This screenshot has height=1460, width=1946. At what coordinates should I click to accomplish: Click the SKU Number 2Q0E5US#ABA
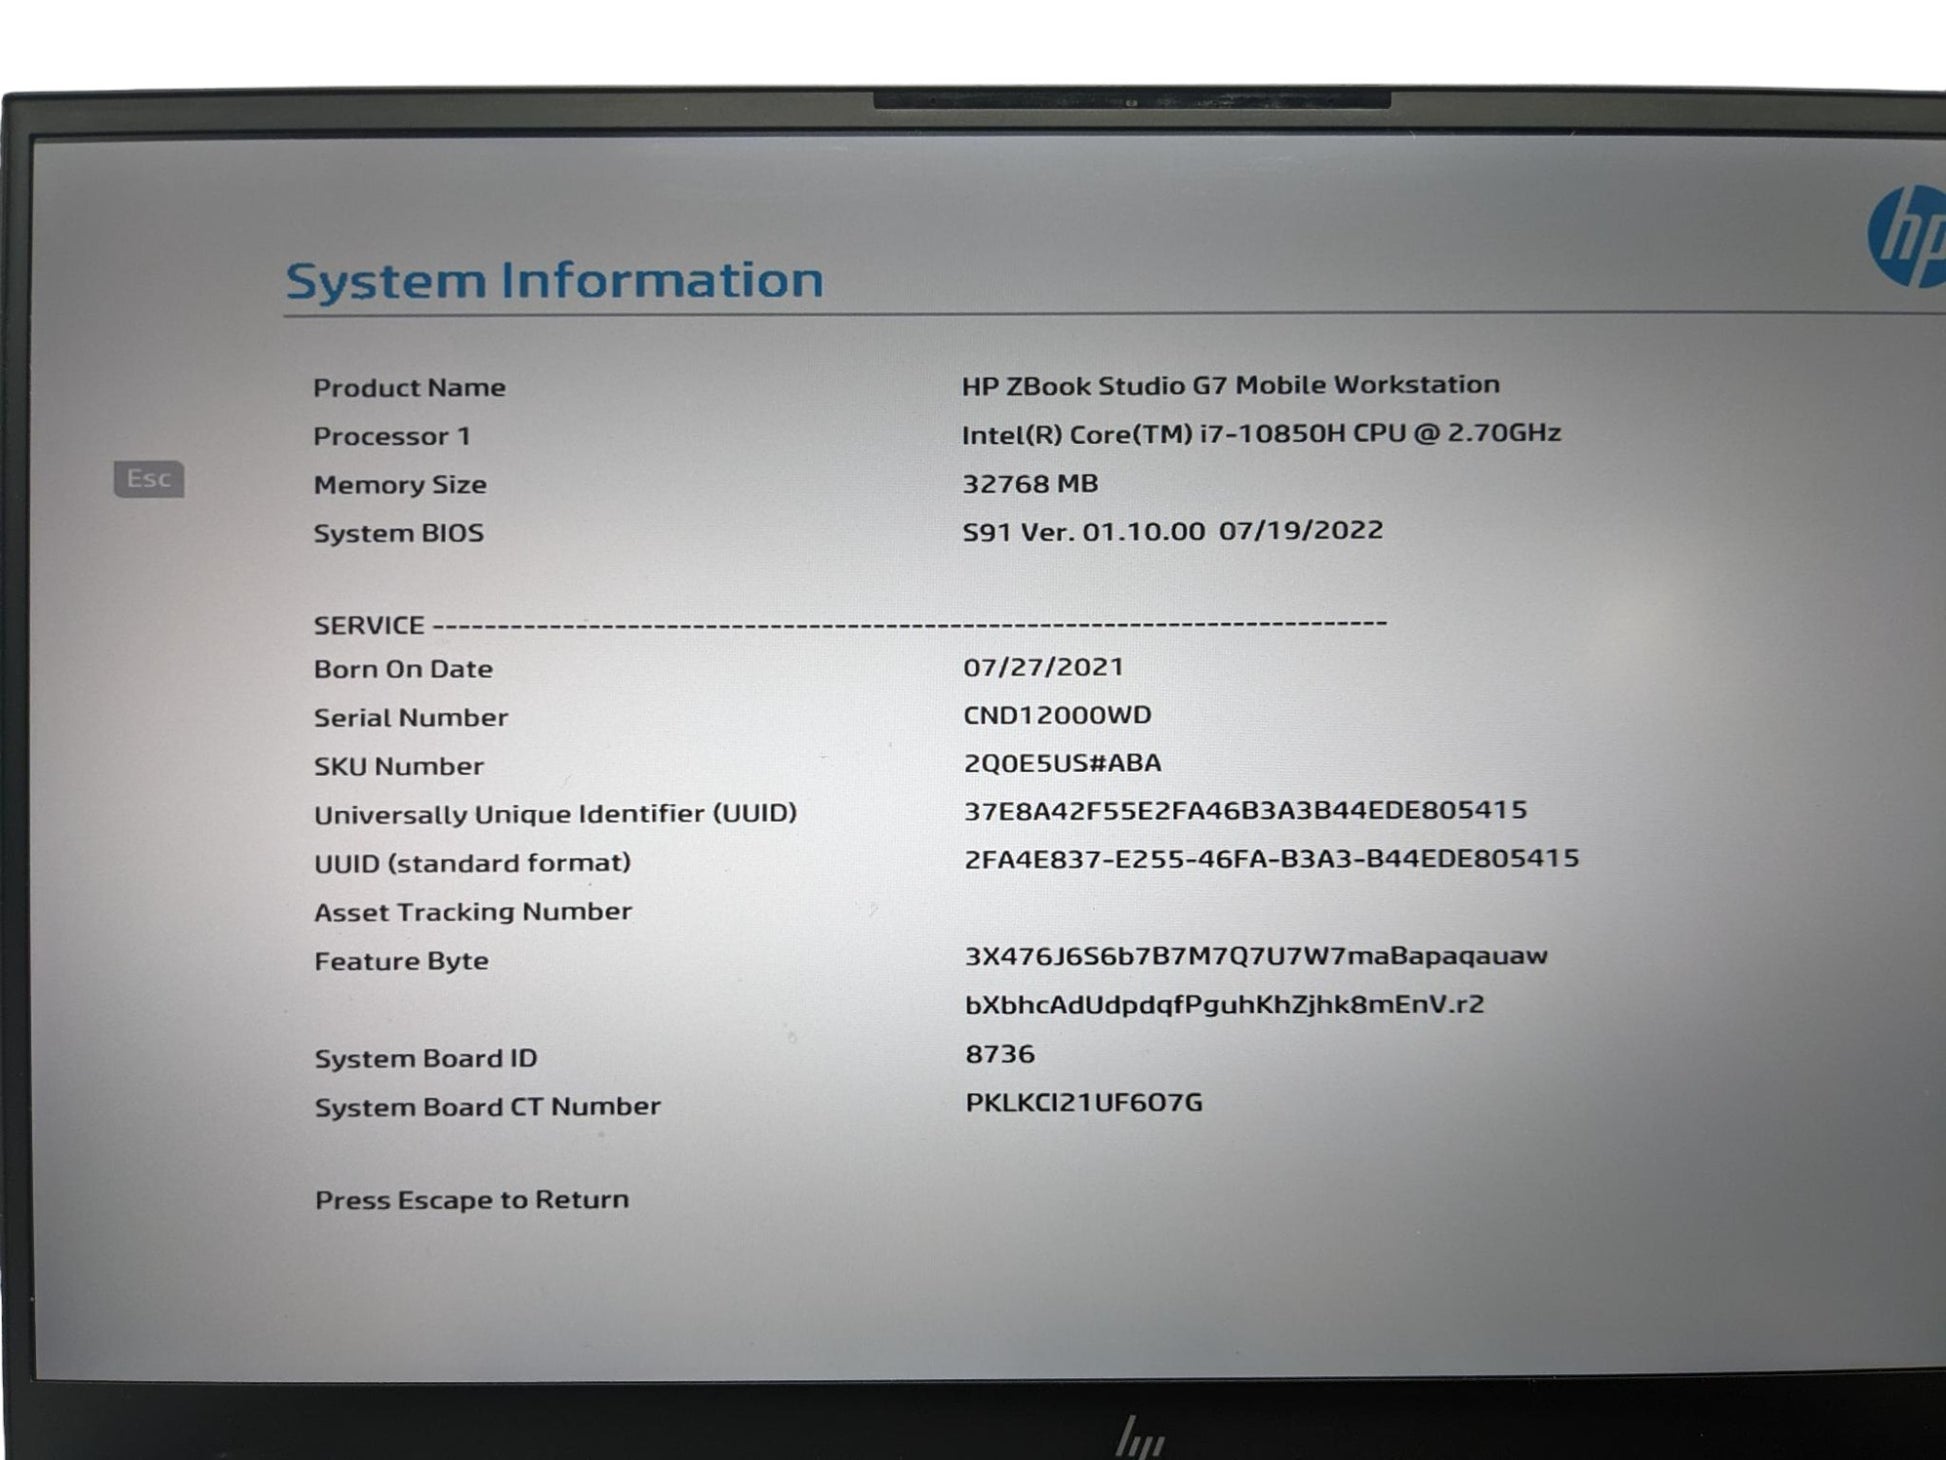click(1062, 763)
